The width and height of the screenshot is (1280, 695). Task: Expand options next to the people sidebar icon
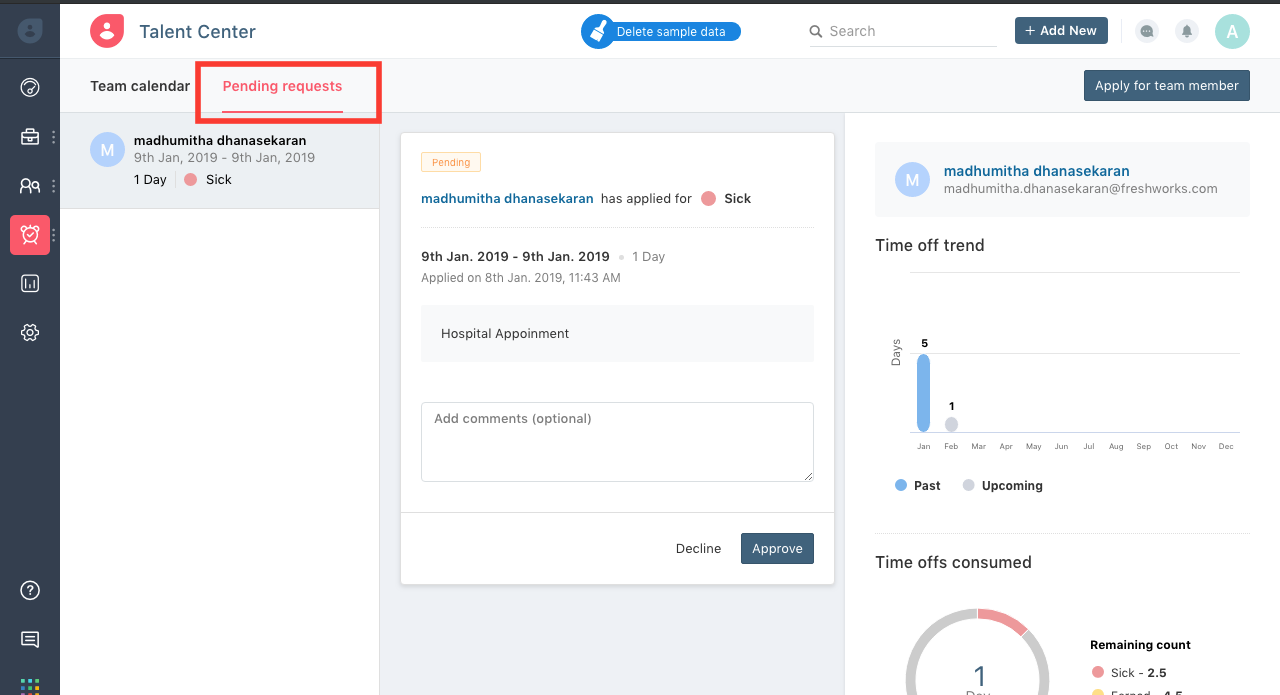[53, 186]
